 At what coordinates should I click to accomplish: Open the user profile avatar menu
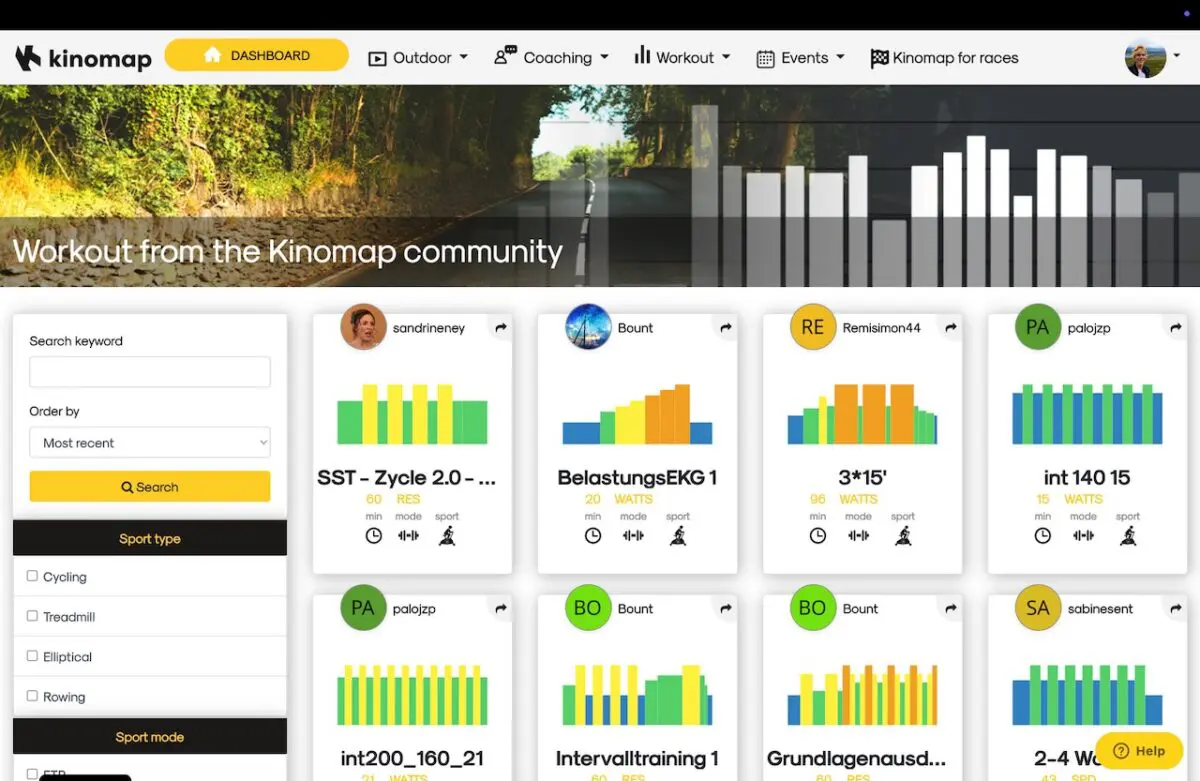click(1153, 57)
